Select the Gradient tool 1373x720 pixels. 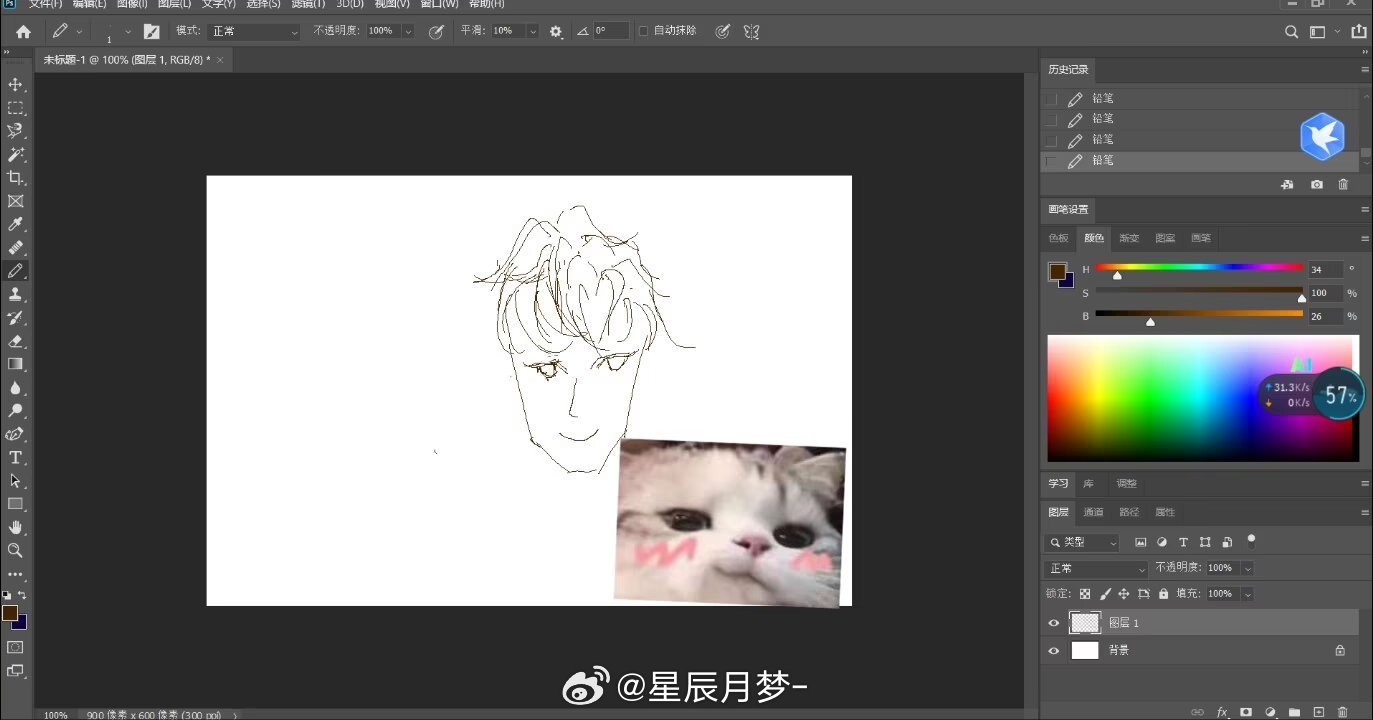(15, 364)
